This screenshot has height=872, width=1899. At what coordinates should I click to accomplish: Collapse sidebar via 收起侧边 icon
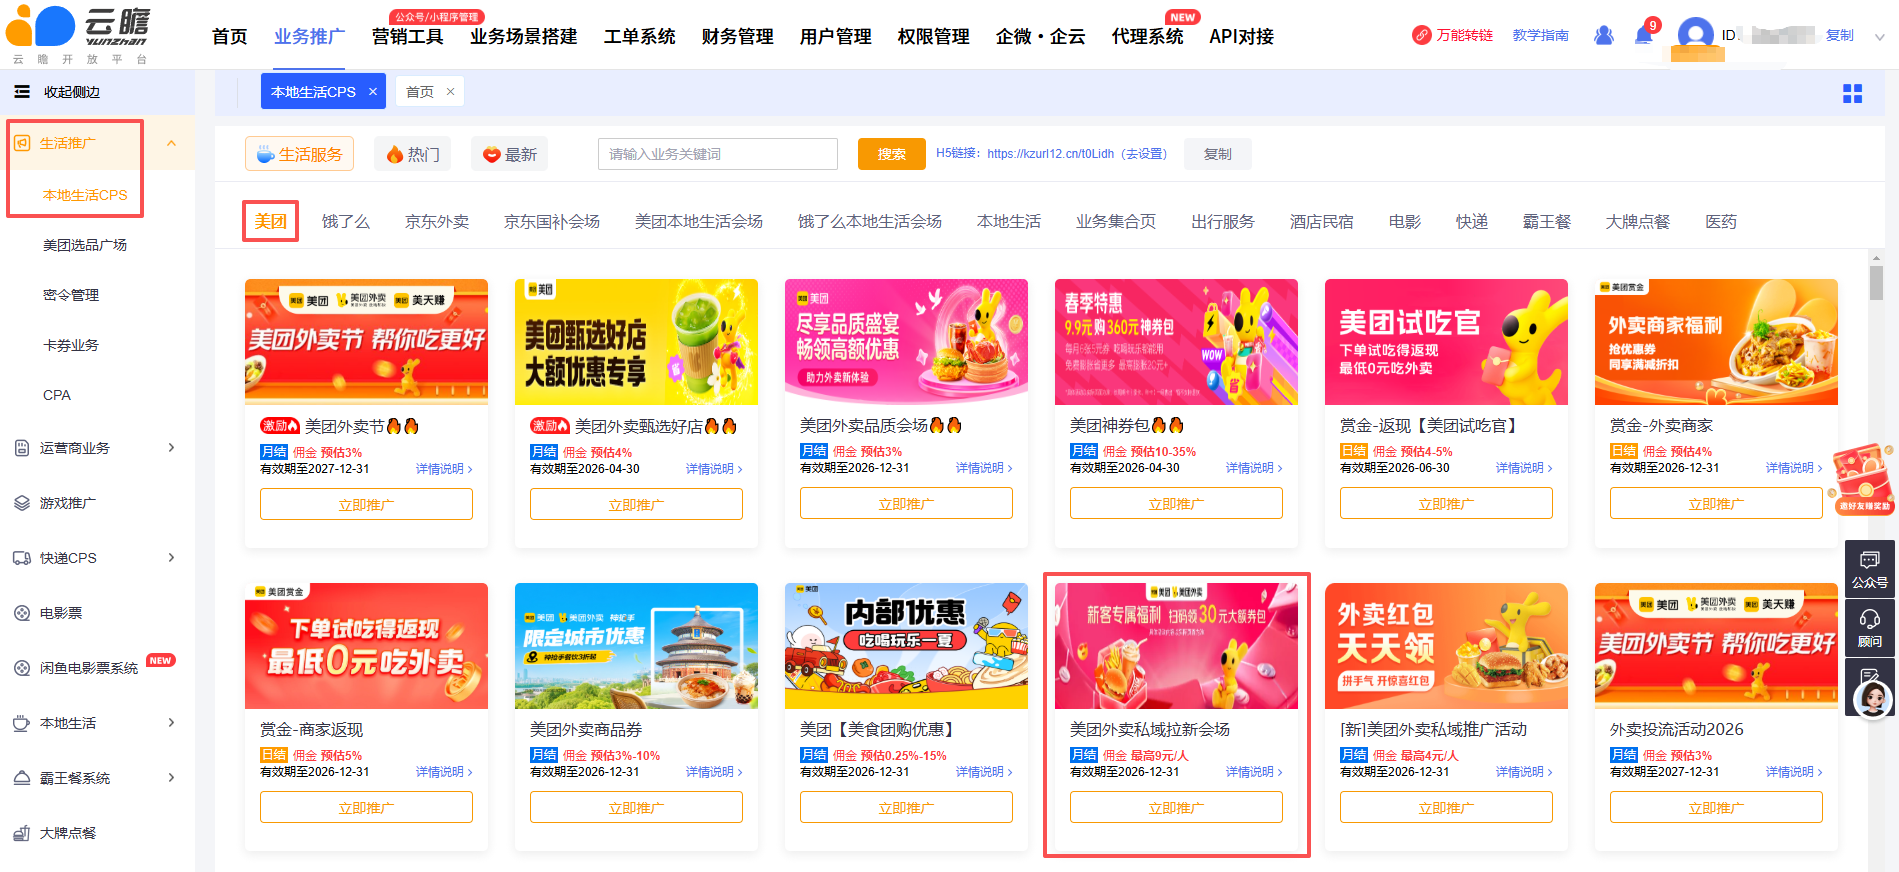point(21,92)
